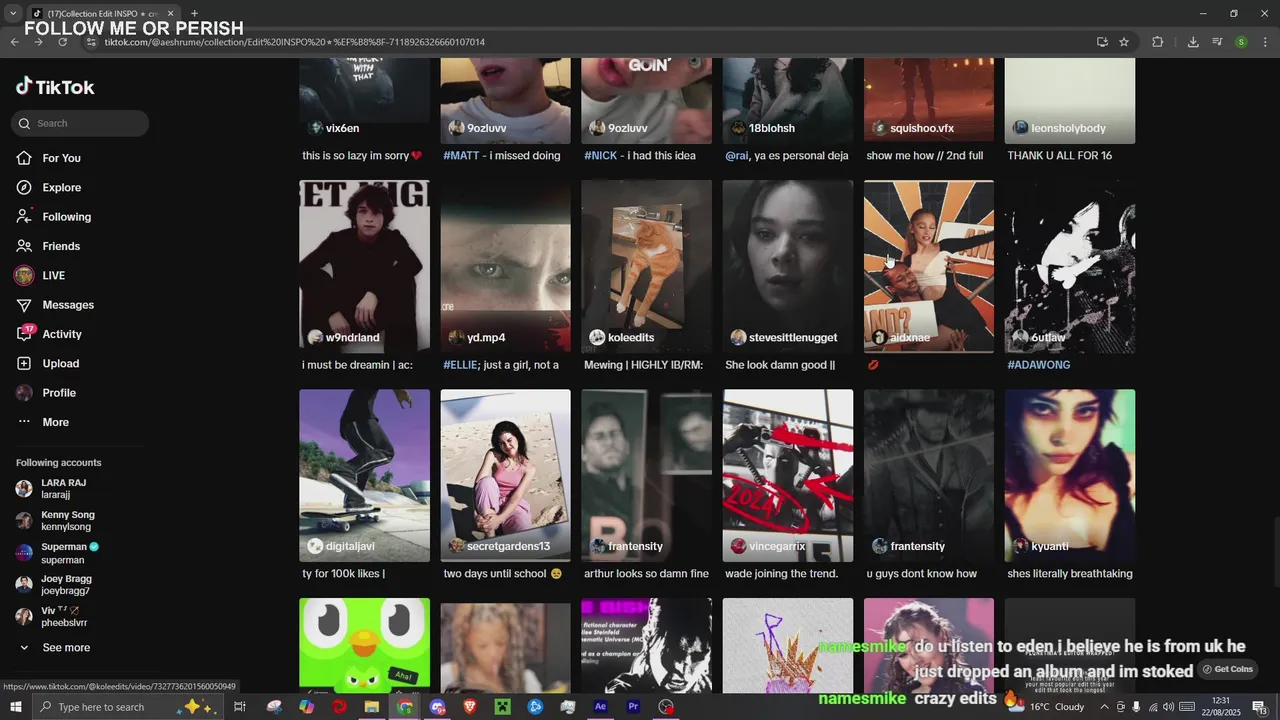Click caption "arthur looks so damn fine"
This screenshot has height=720, width=1280.
(x=646, y=574)
